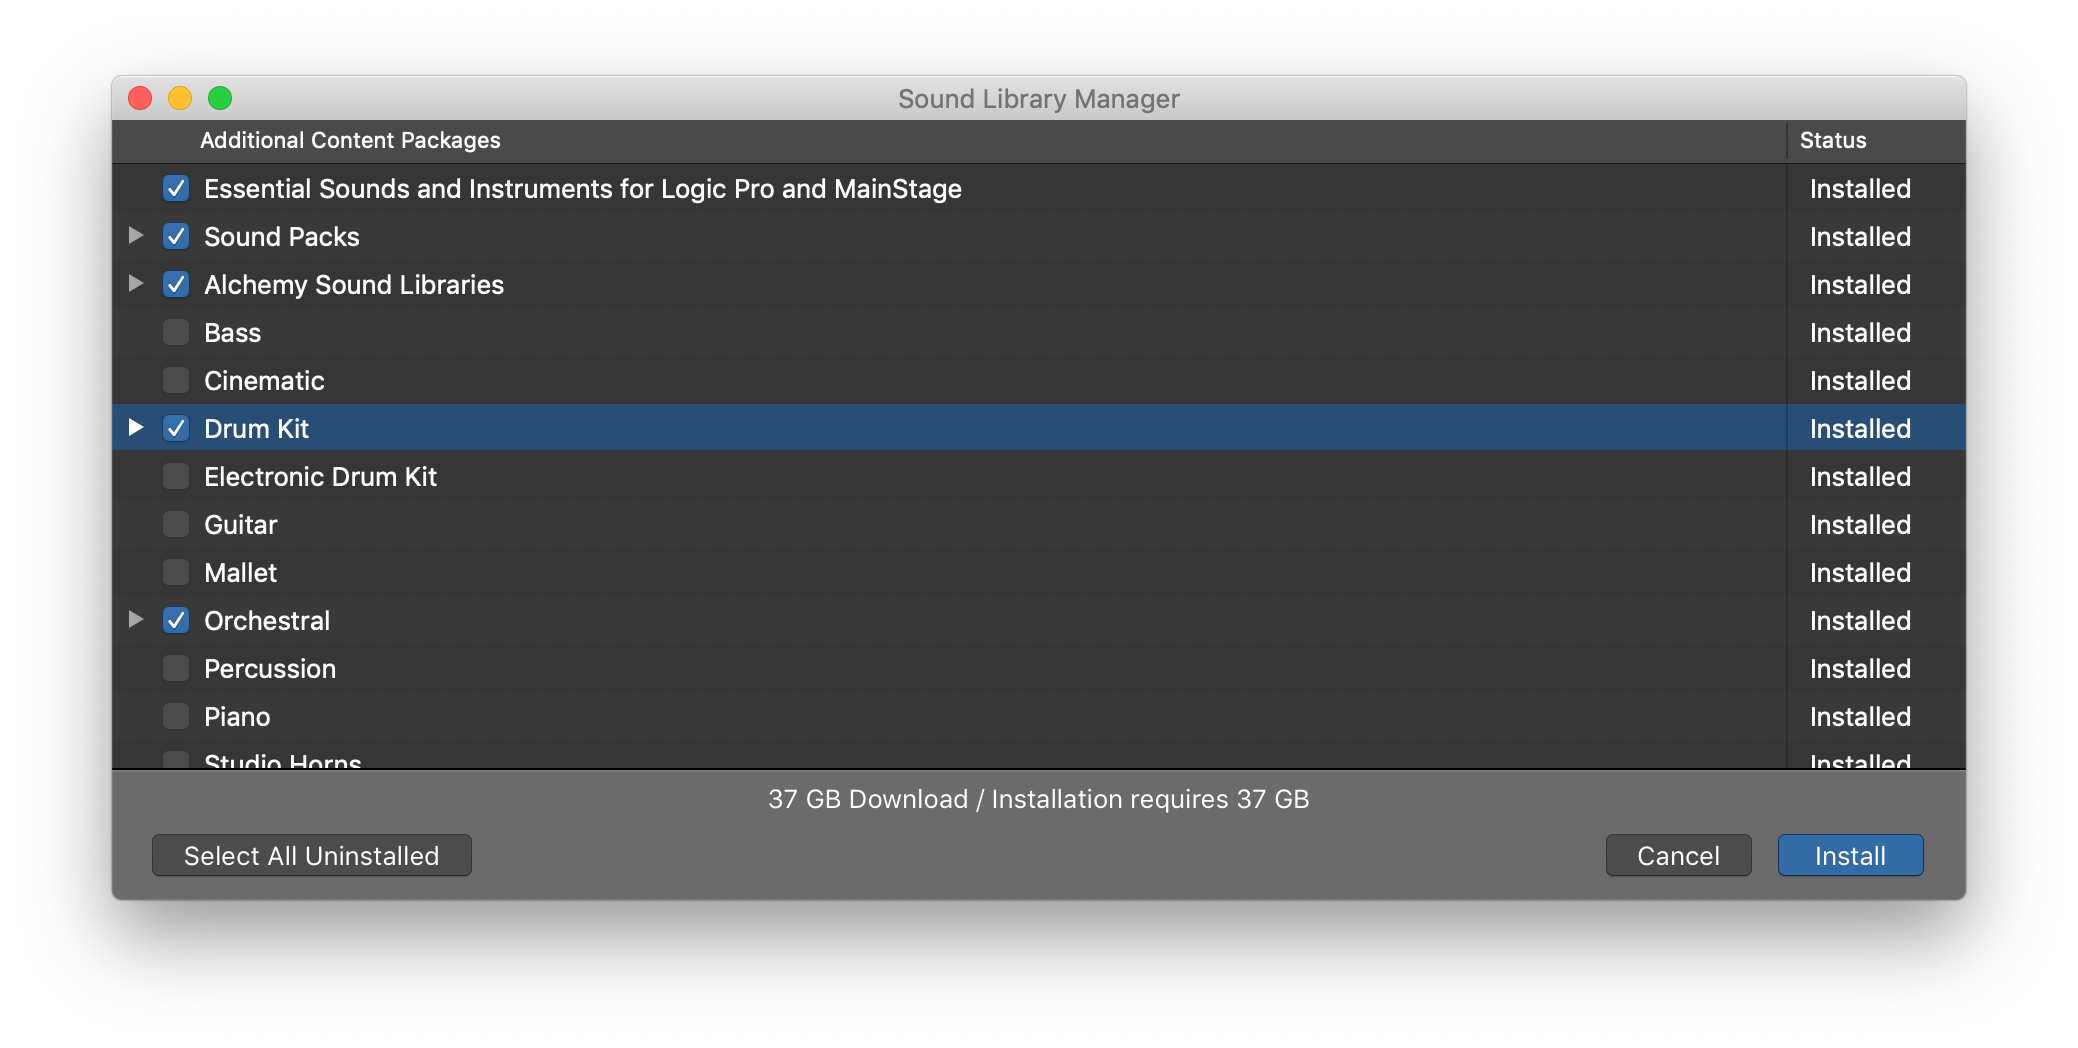
Task: Enable the Electronic Drum Kit checkbox
Action: pos(176,476)
